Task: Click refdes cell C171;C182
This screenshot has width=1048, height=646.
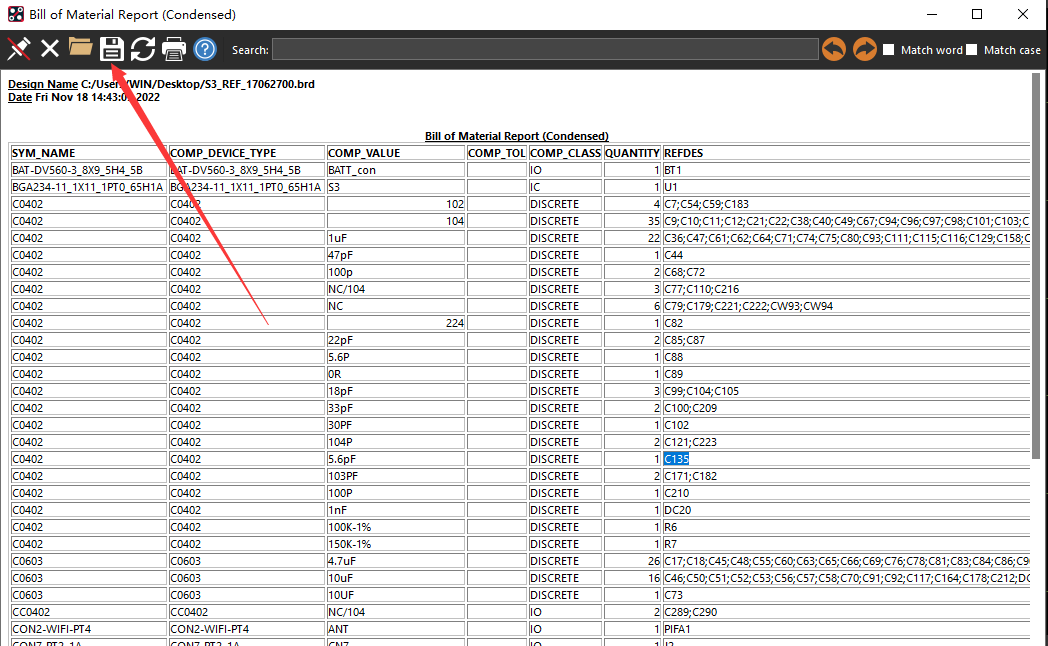Action: point(846,476)
